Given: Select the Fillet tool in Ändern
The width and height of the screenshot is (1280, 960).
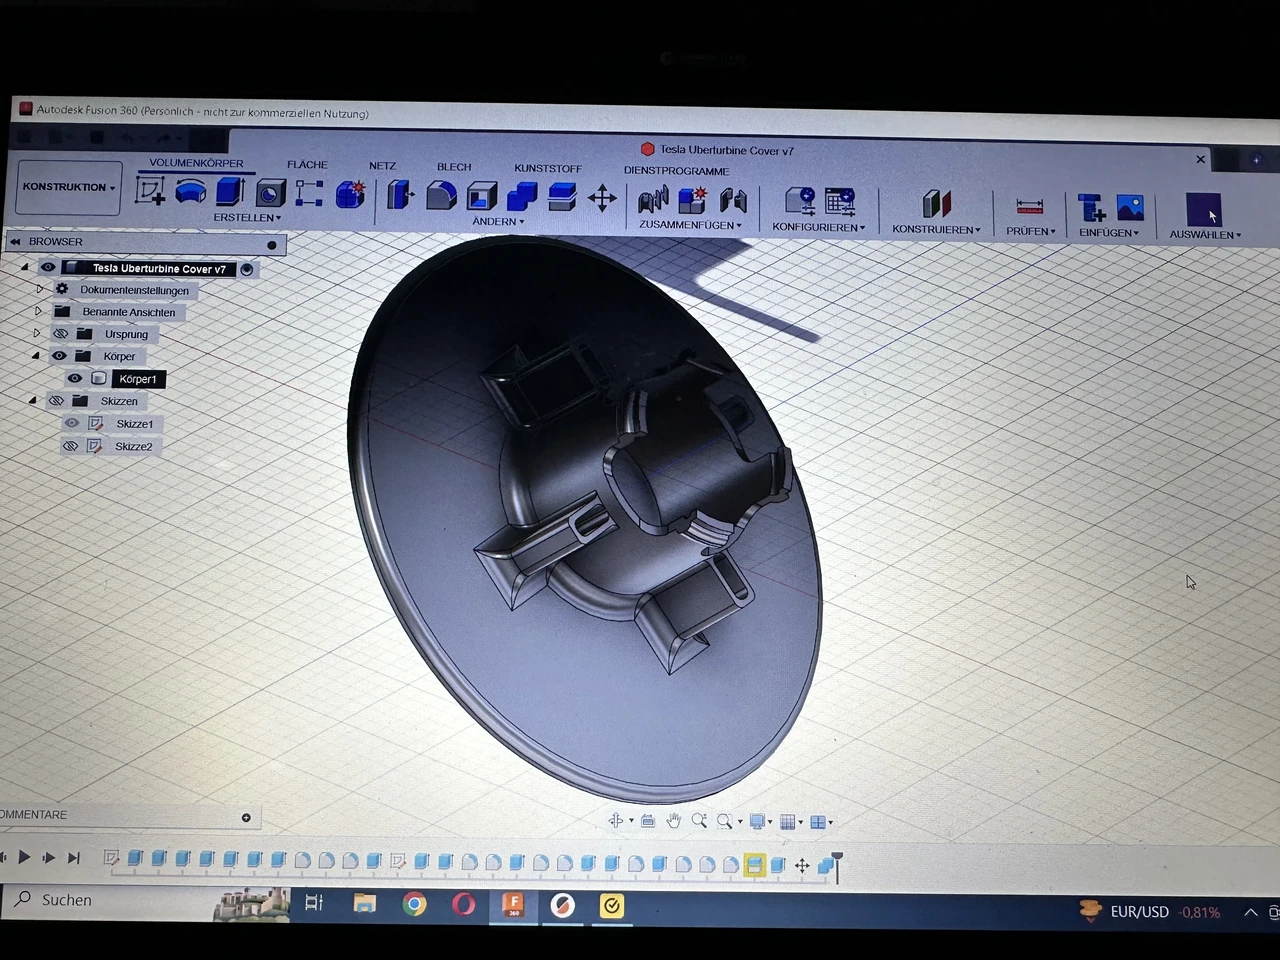Looking at the screenshot, I should 441,196.
